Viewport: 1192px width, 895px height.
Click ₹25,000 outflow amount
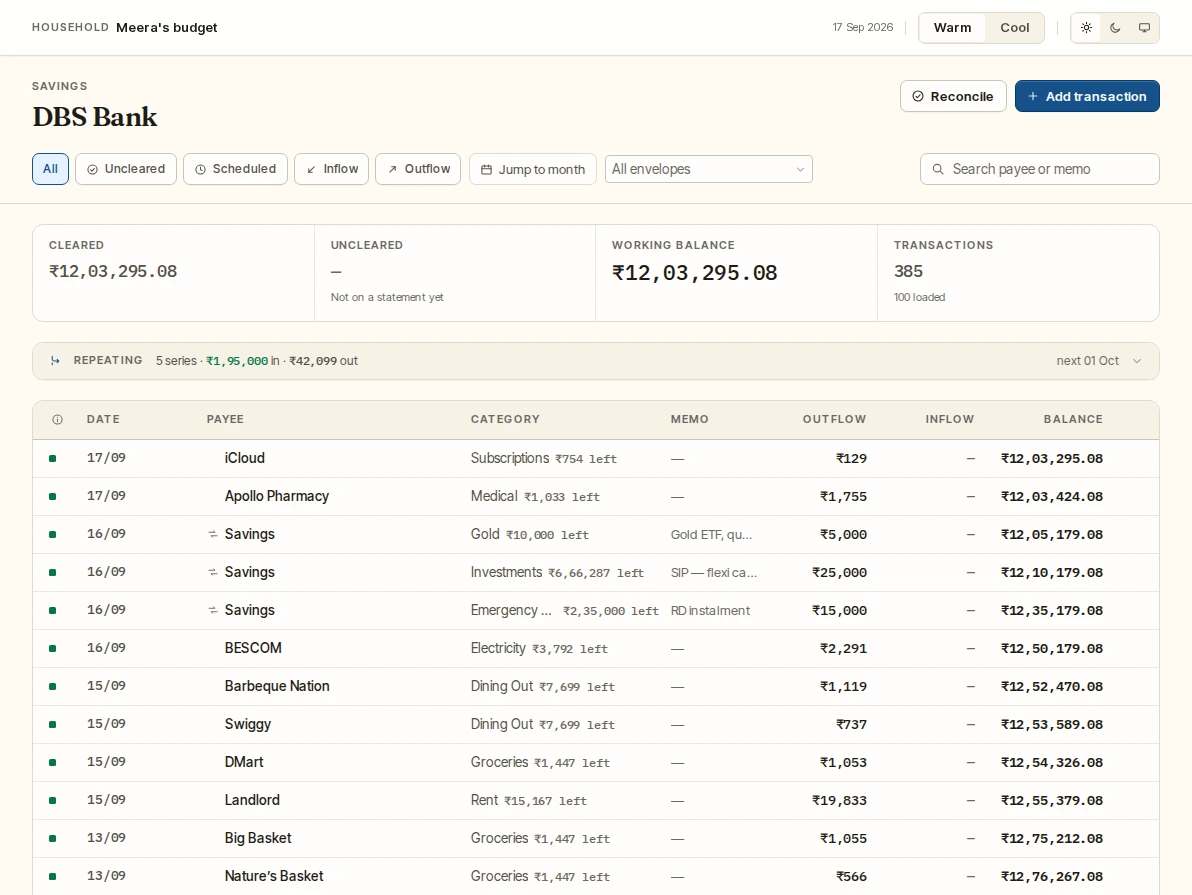pos(839,573)
